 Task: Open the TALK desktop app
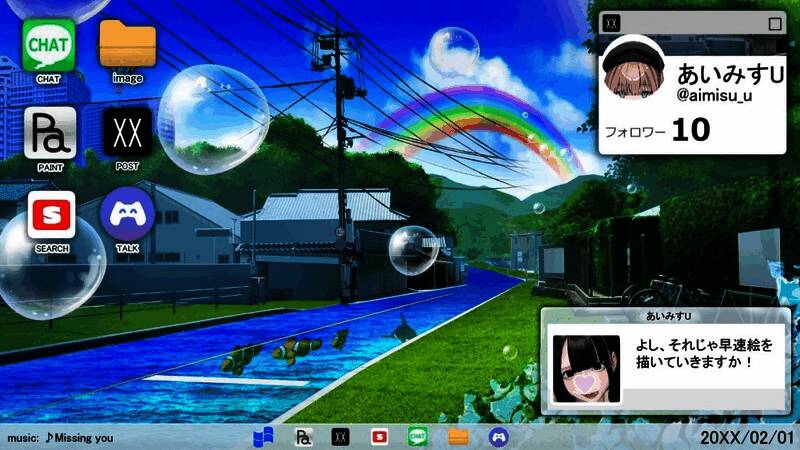127,213
